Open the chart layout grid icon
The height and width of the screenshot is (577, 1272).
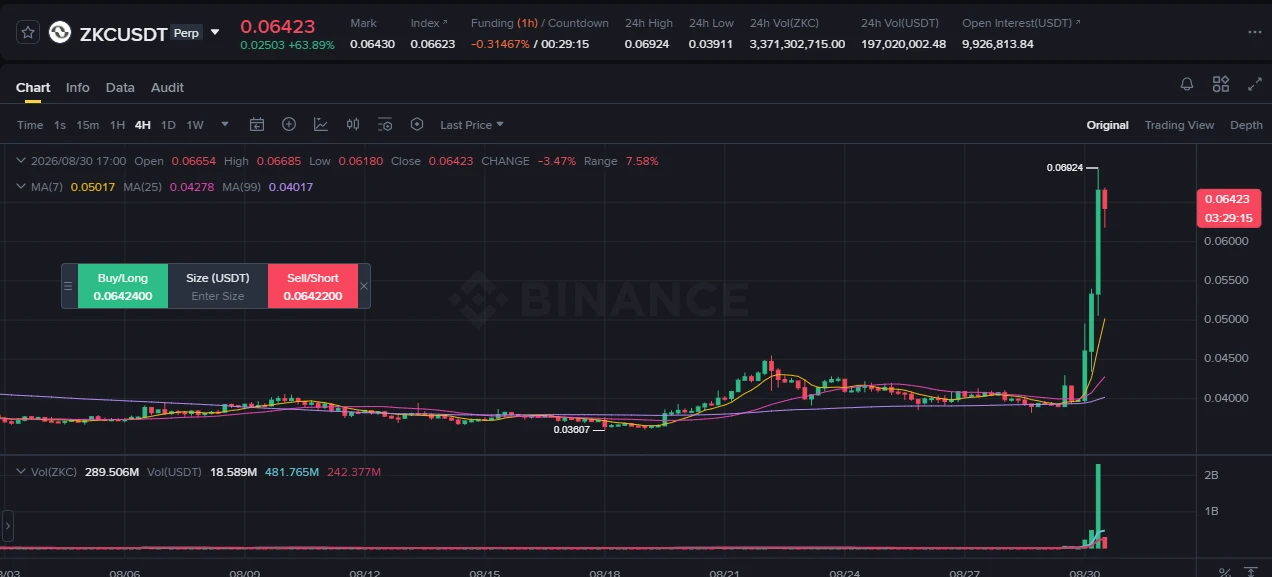pyautogui.click(x=1221, y=84)
